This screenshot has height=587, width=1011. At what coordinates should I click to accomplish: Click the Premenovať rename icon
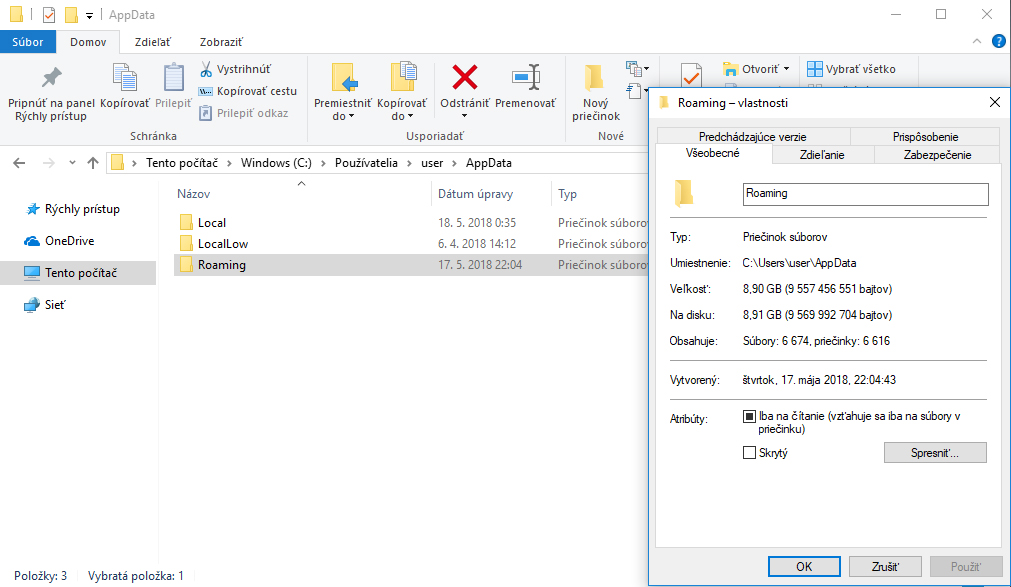click(526, 77)
